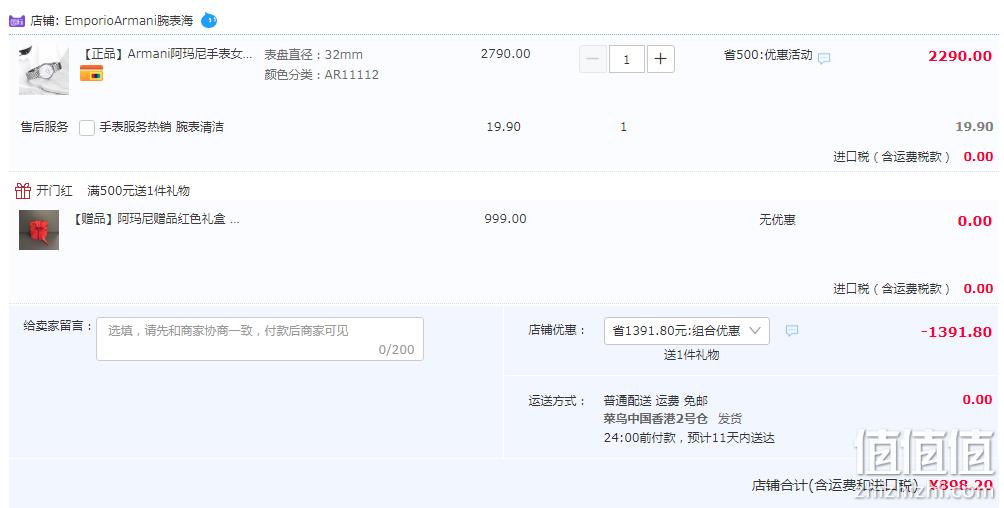
Task: Click the 售后服务 label
Action: (x=44, y=127)
